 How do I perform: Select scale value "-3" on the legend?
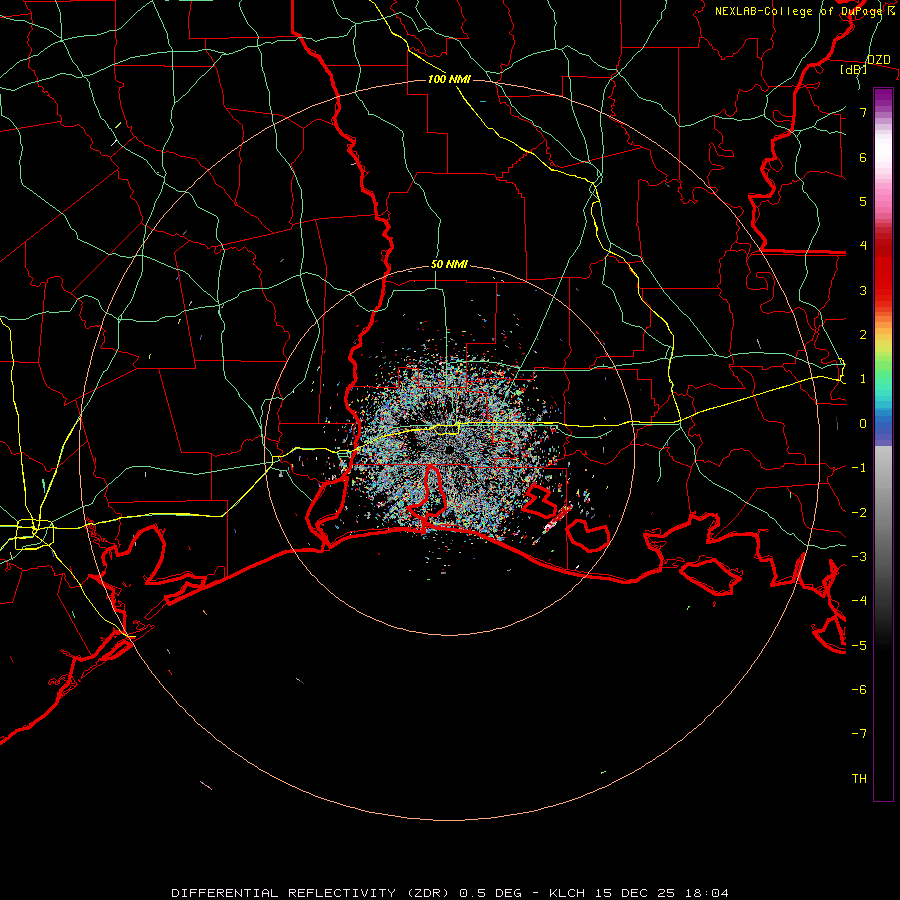pyautogui.click(x=859, y=556)
